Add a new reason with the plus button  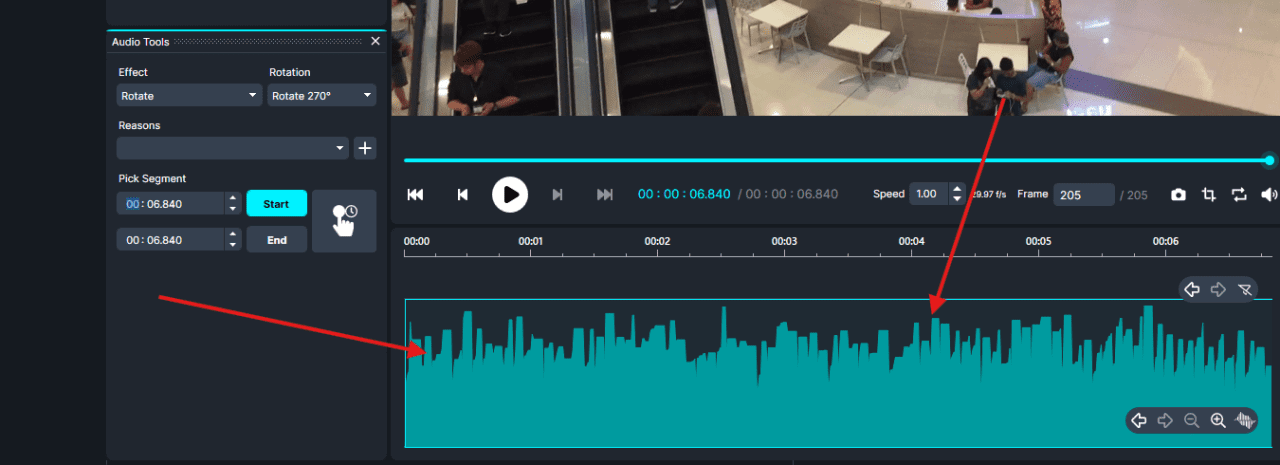click(366, 148)
